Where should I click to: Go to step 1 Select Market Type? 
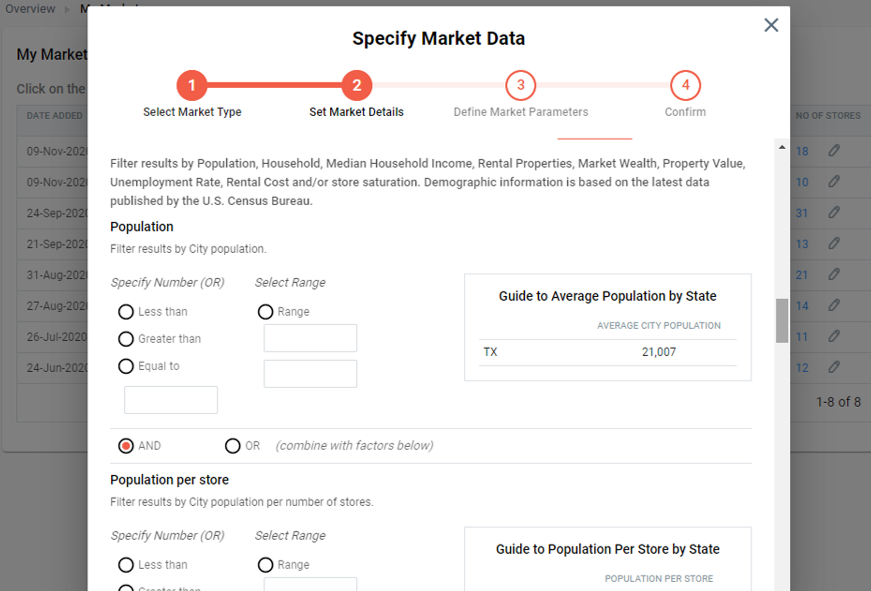pos(192,86)
